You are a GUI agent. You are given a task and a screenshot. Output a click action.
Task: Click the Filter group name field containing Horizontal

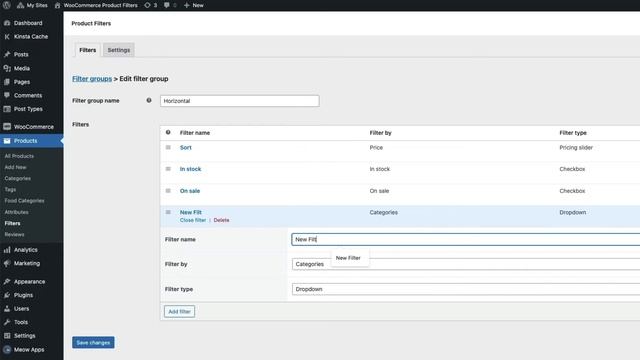tap(240, 101)
